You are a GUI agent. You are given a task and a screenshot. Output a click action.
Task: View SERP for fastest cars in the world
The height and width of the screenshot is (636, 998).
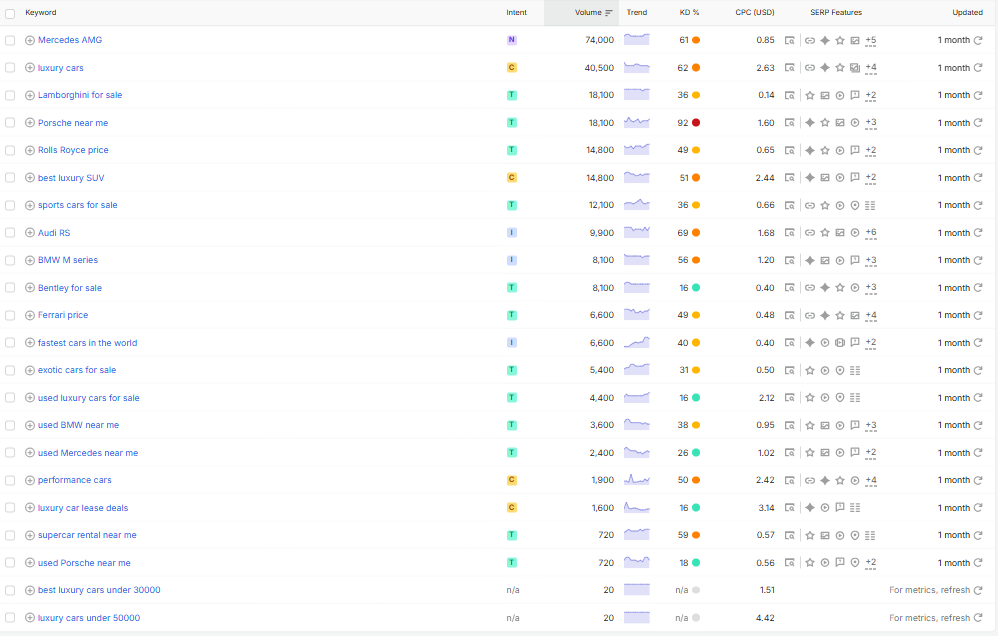[x=789, y=343]
